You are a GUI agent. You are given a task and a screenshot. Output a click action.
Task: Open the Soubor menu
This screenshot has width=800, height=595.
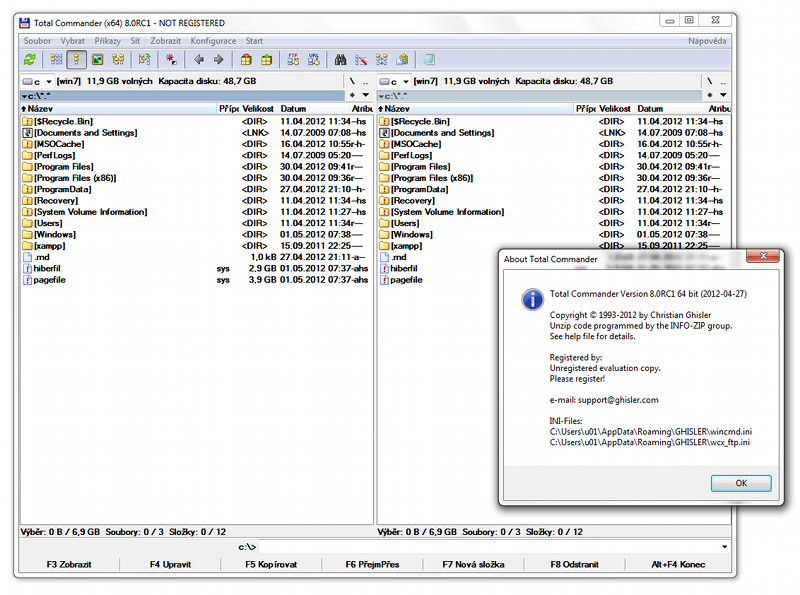[37, 41]
